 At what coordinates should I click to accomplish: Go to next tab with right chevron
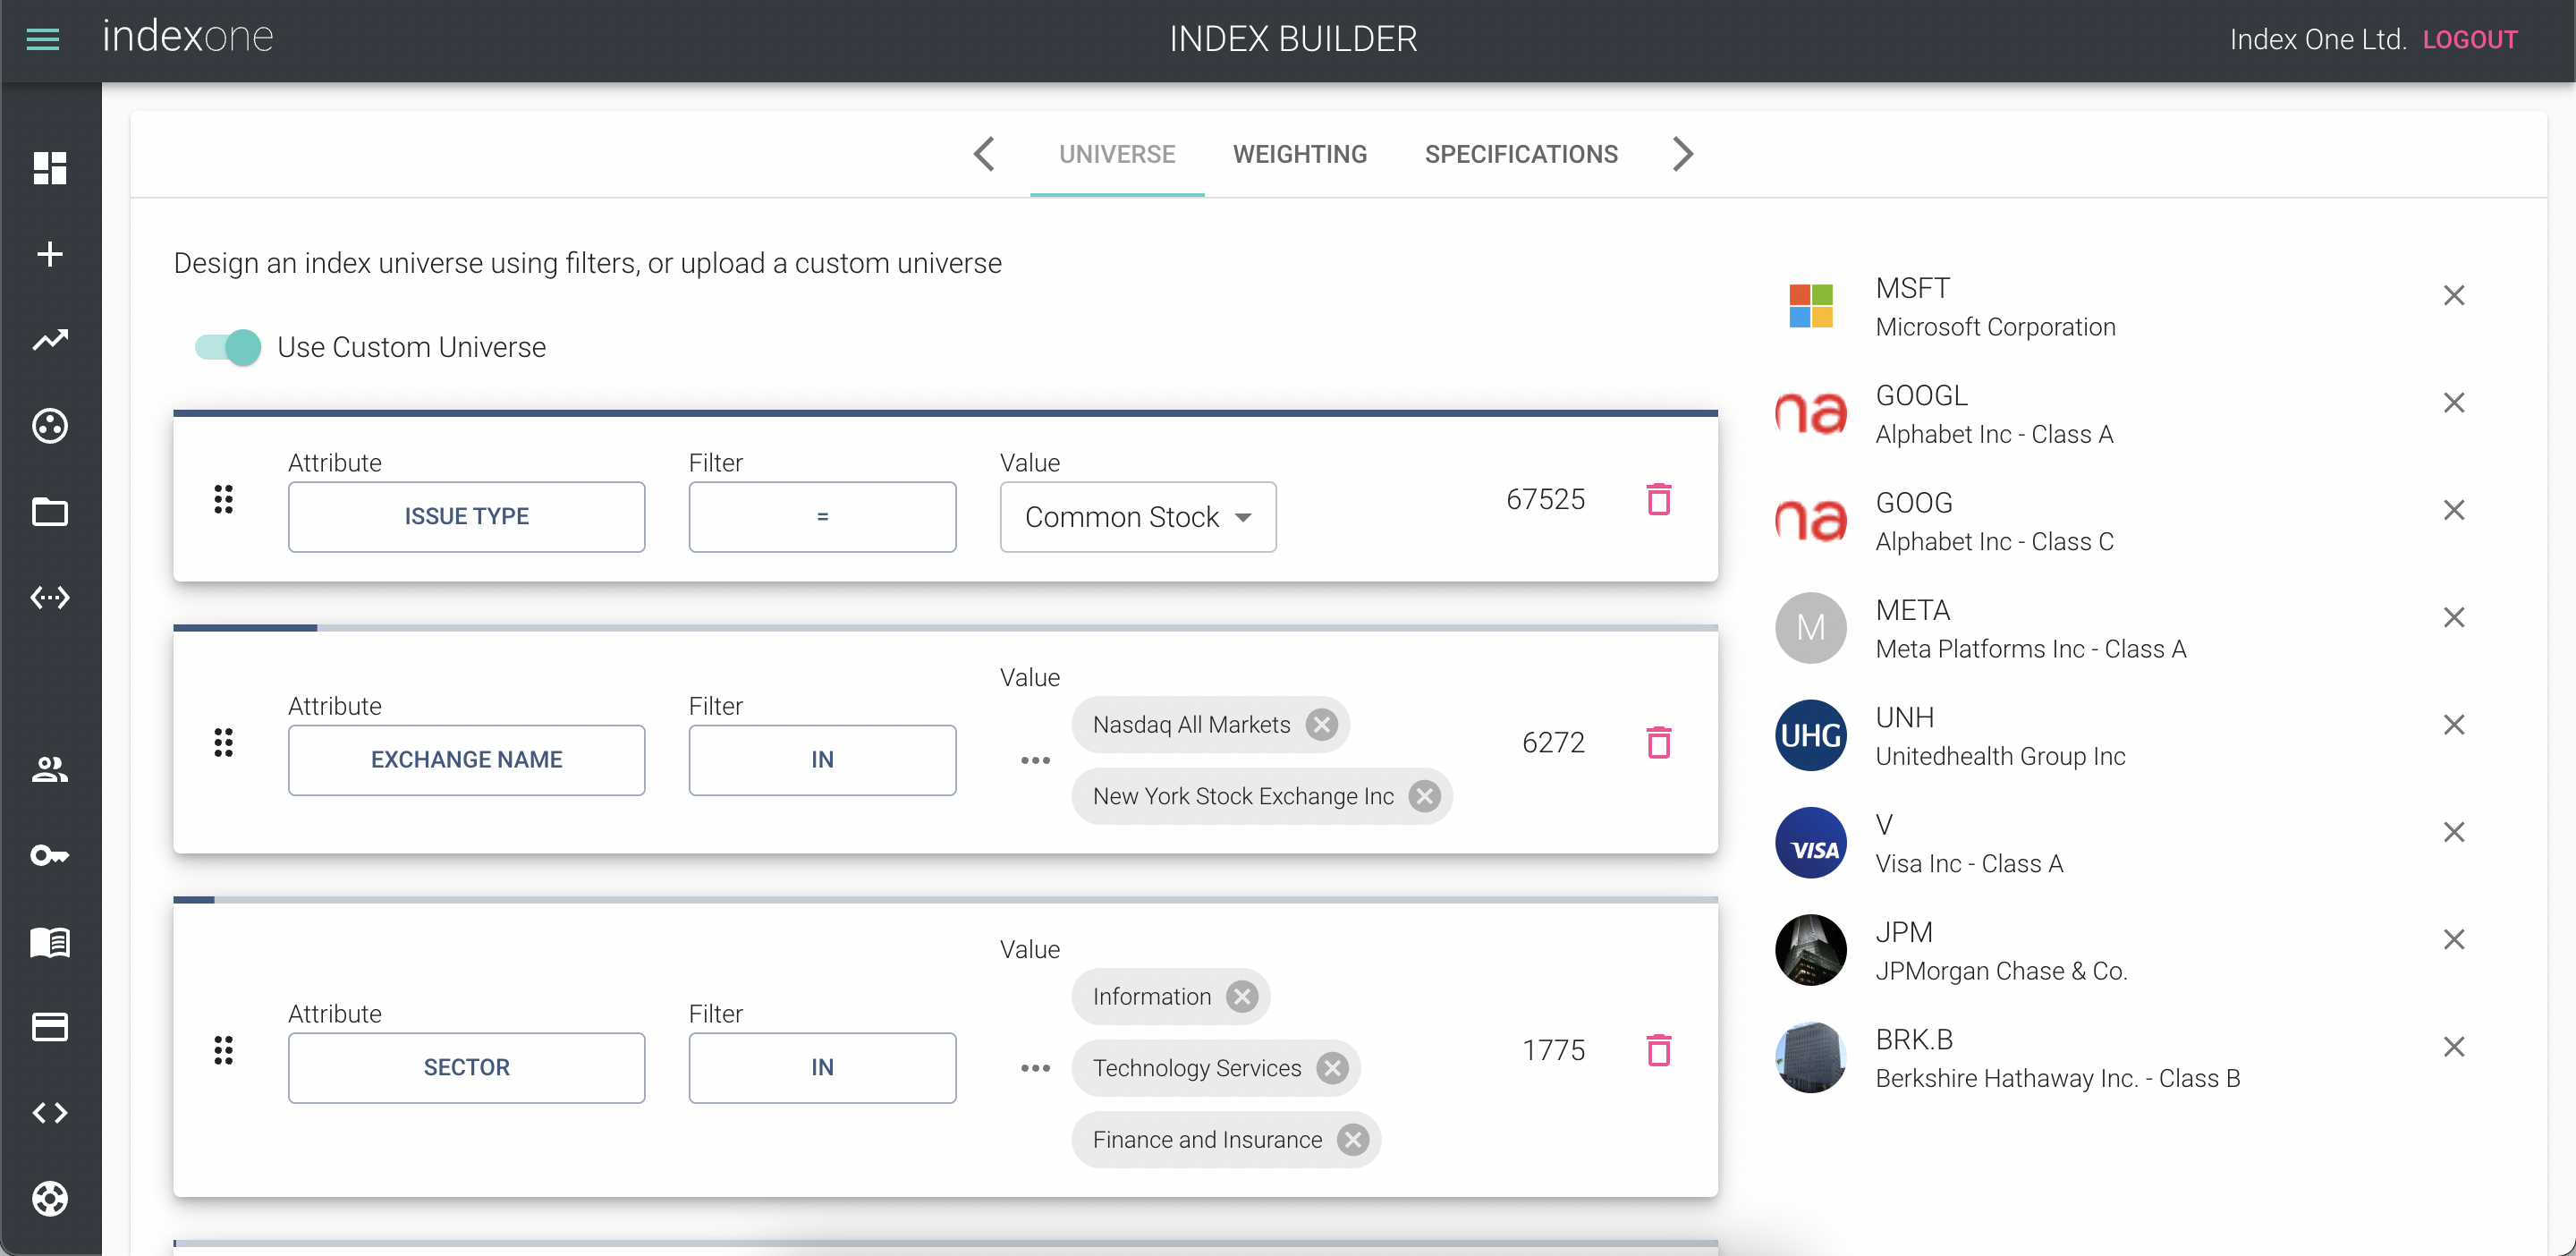[1683, 154]
